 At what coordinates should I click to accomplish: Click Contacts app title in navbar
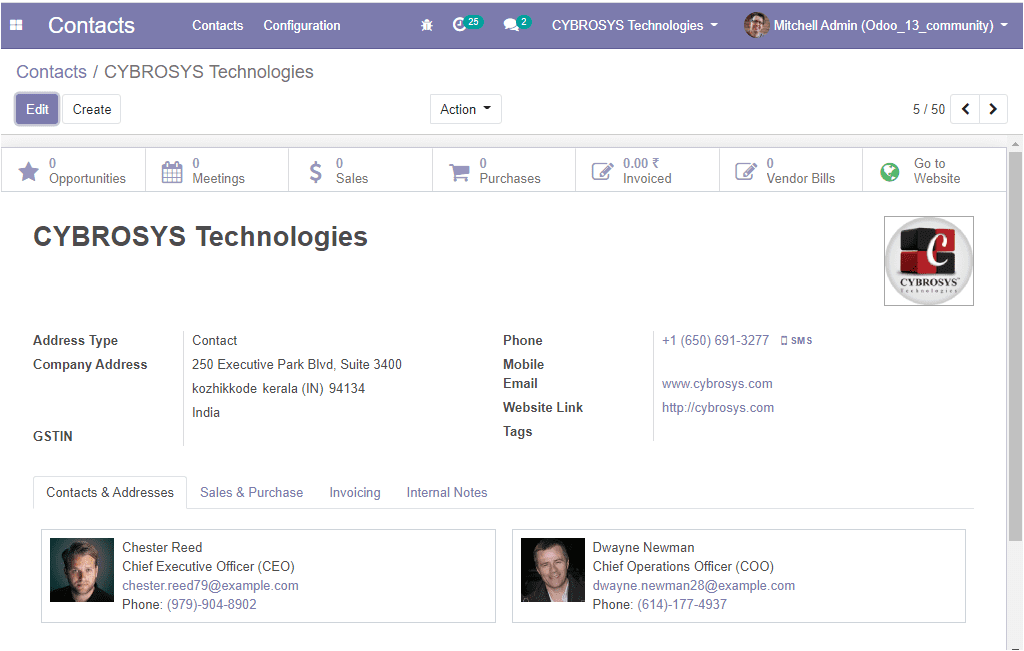click(91, 25)
